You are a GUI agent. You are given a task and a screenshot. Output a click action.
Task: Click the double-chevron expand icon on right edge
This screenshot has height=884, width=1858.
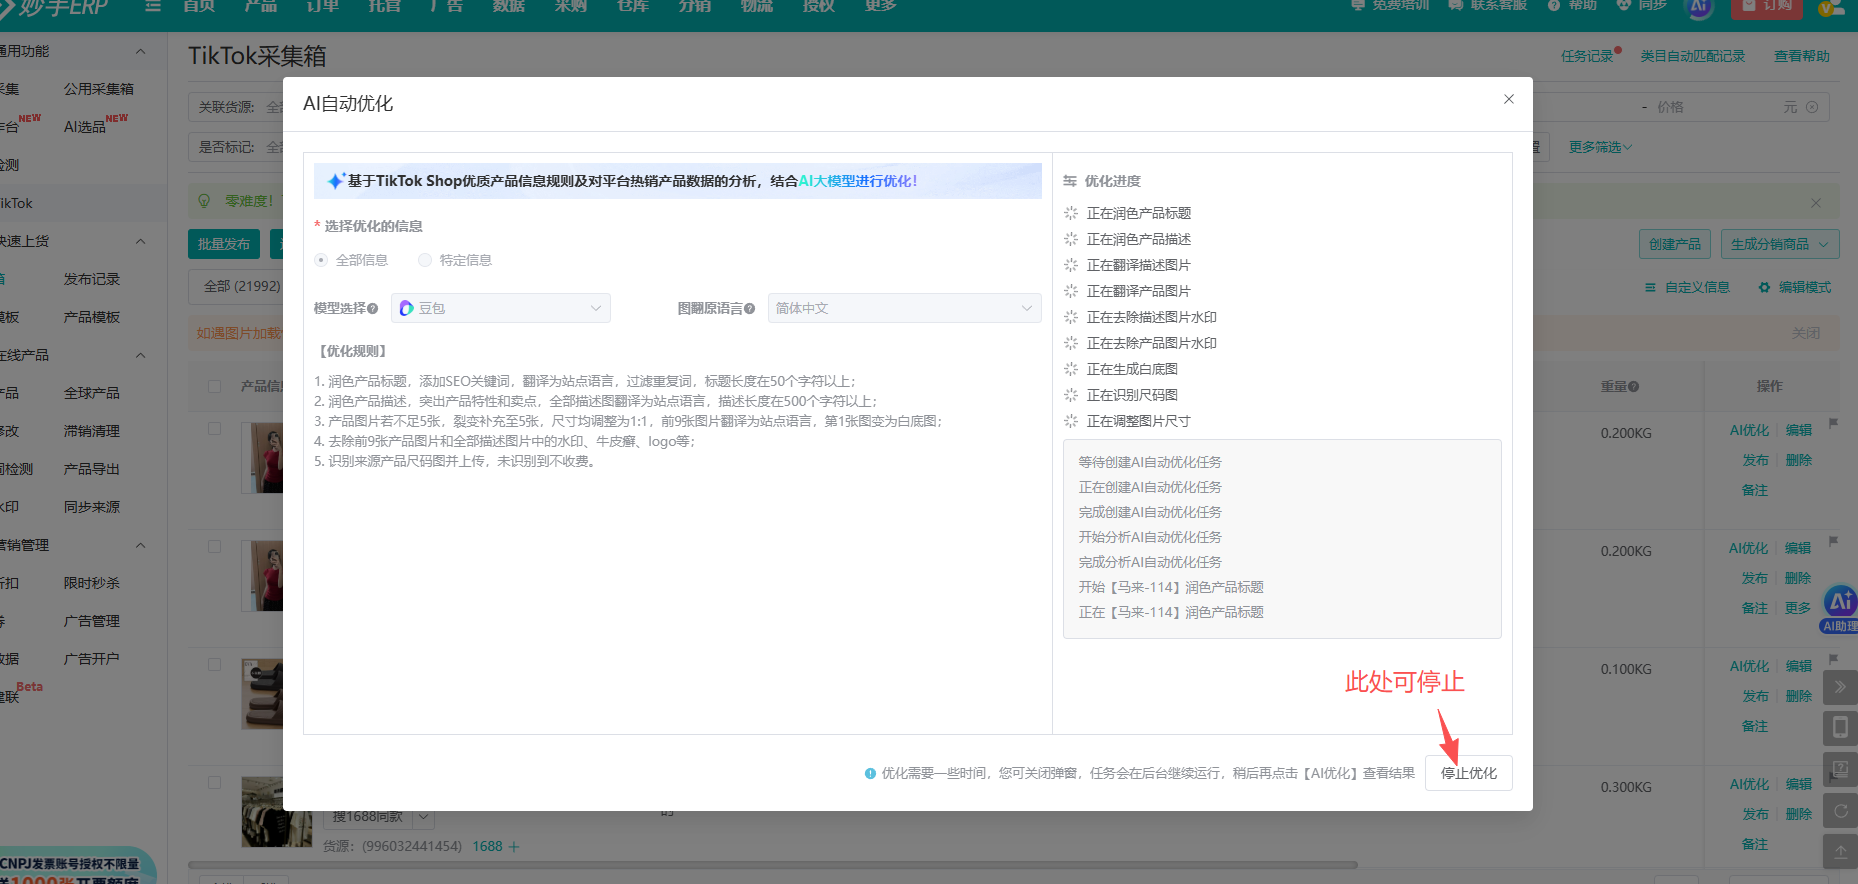point(1840,687)
